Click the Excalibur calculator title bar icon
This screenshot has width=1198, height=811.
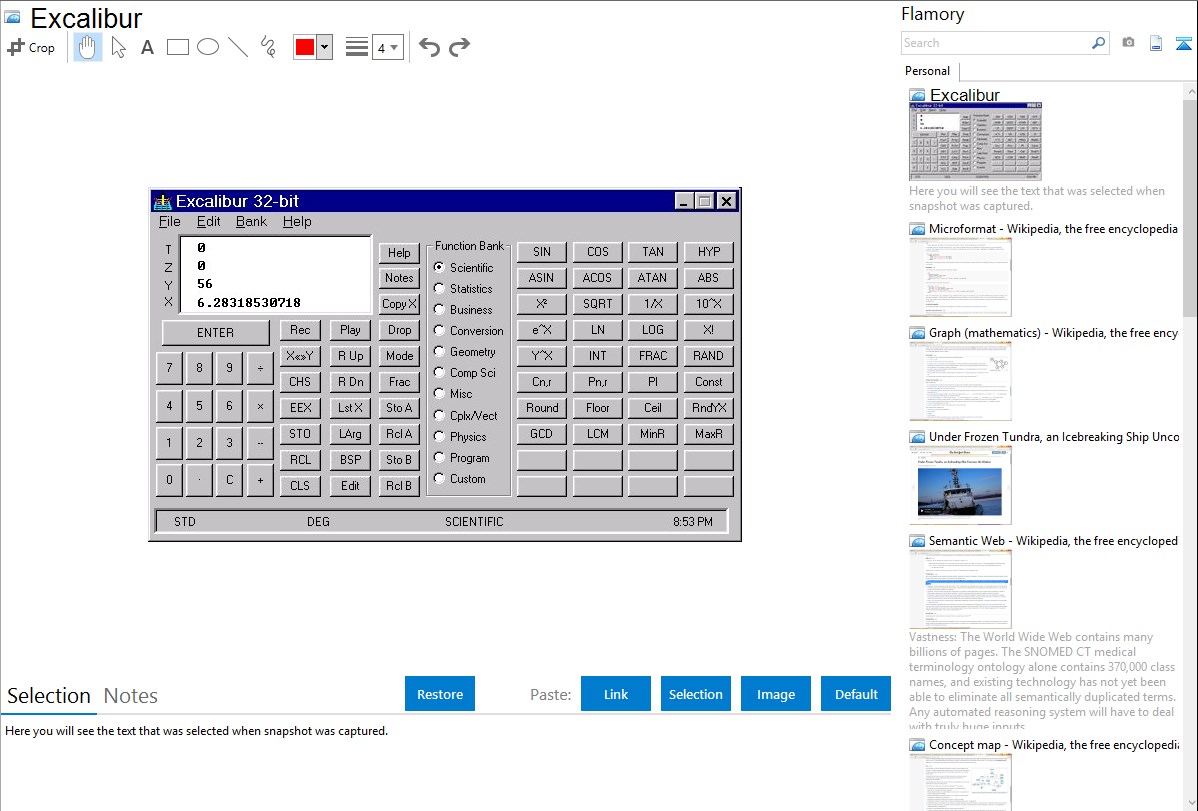(162, 202)
